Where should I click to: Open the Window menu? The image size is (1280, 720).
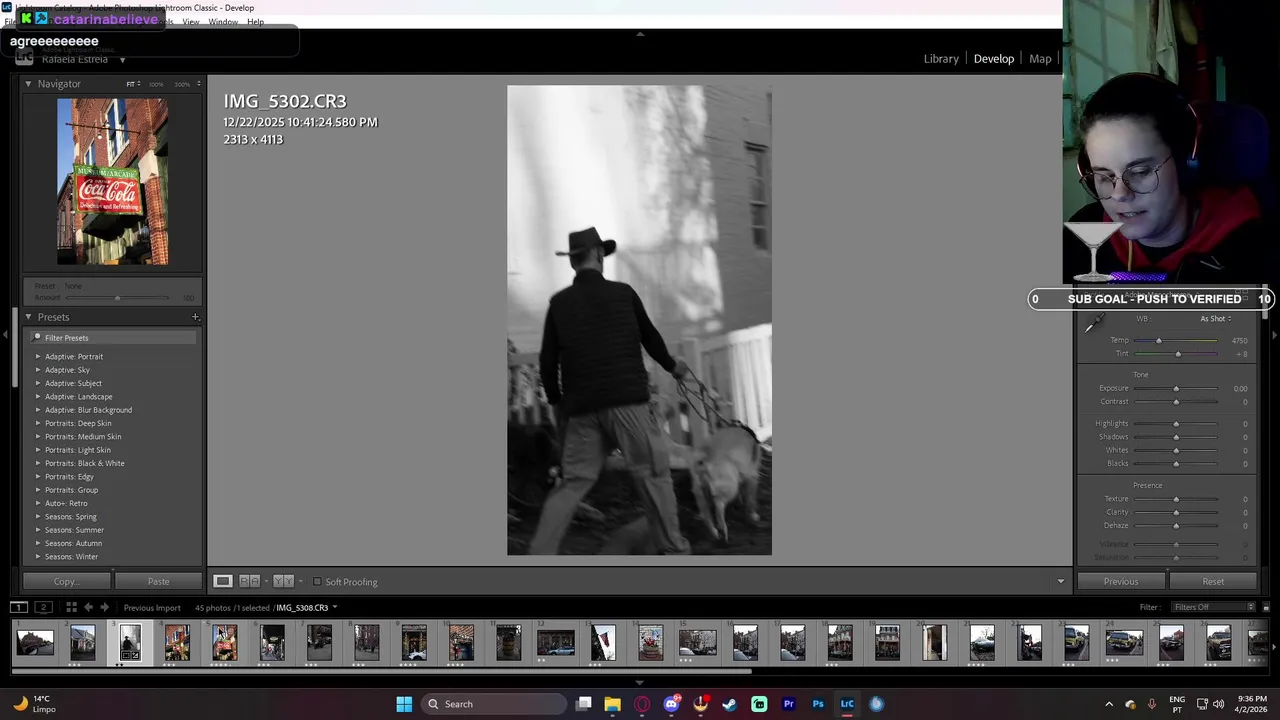coord(223,22)
